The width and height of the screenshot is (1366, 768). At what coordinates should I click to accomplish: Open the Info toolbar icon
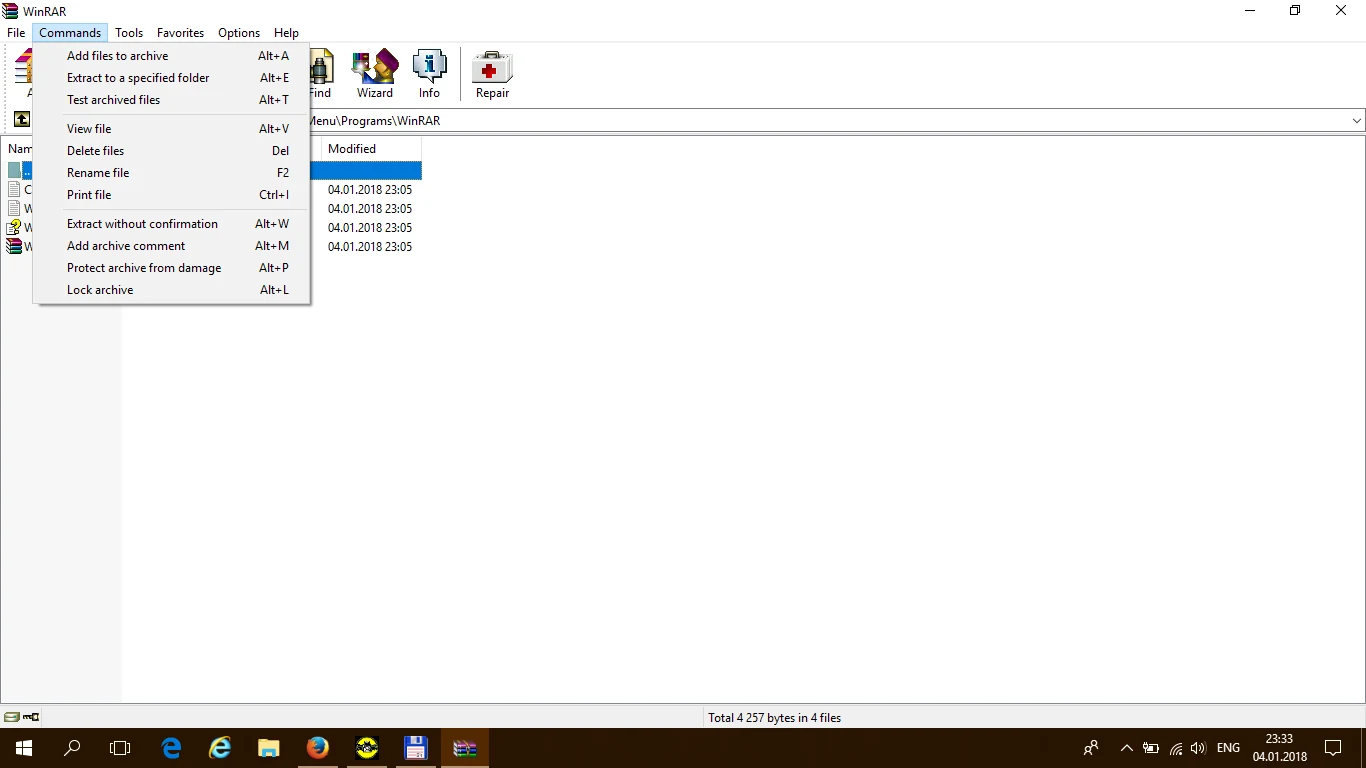(429, 74)
